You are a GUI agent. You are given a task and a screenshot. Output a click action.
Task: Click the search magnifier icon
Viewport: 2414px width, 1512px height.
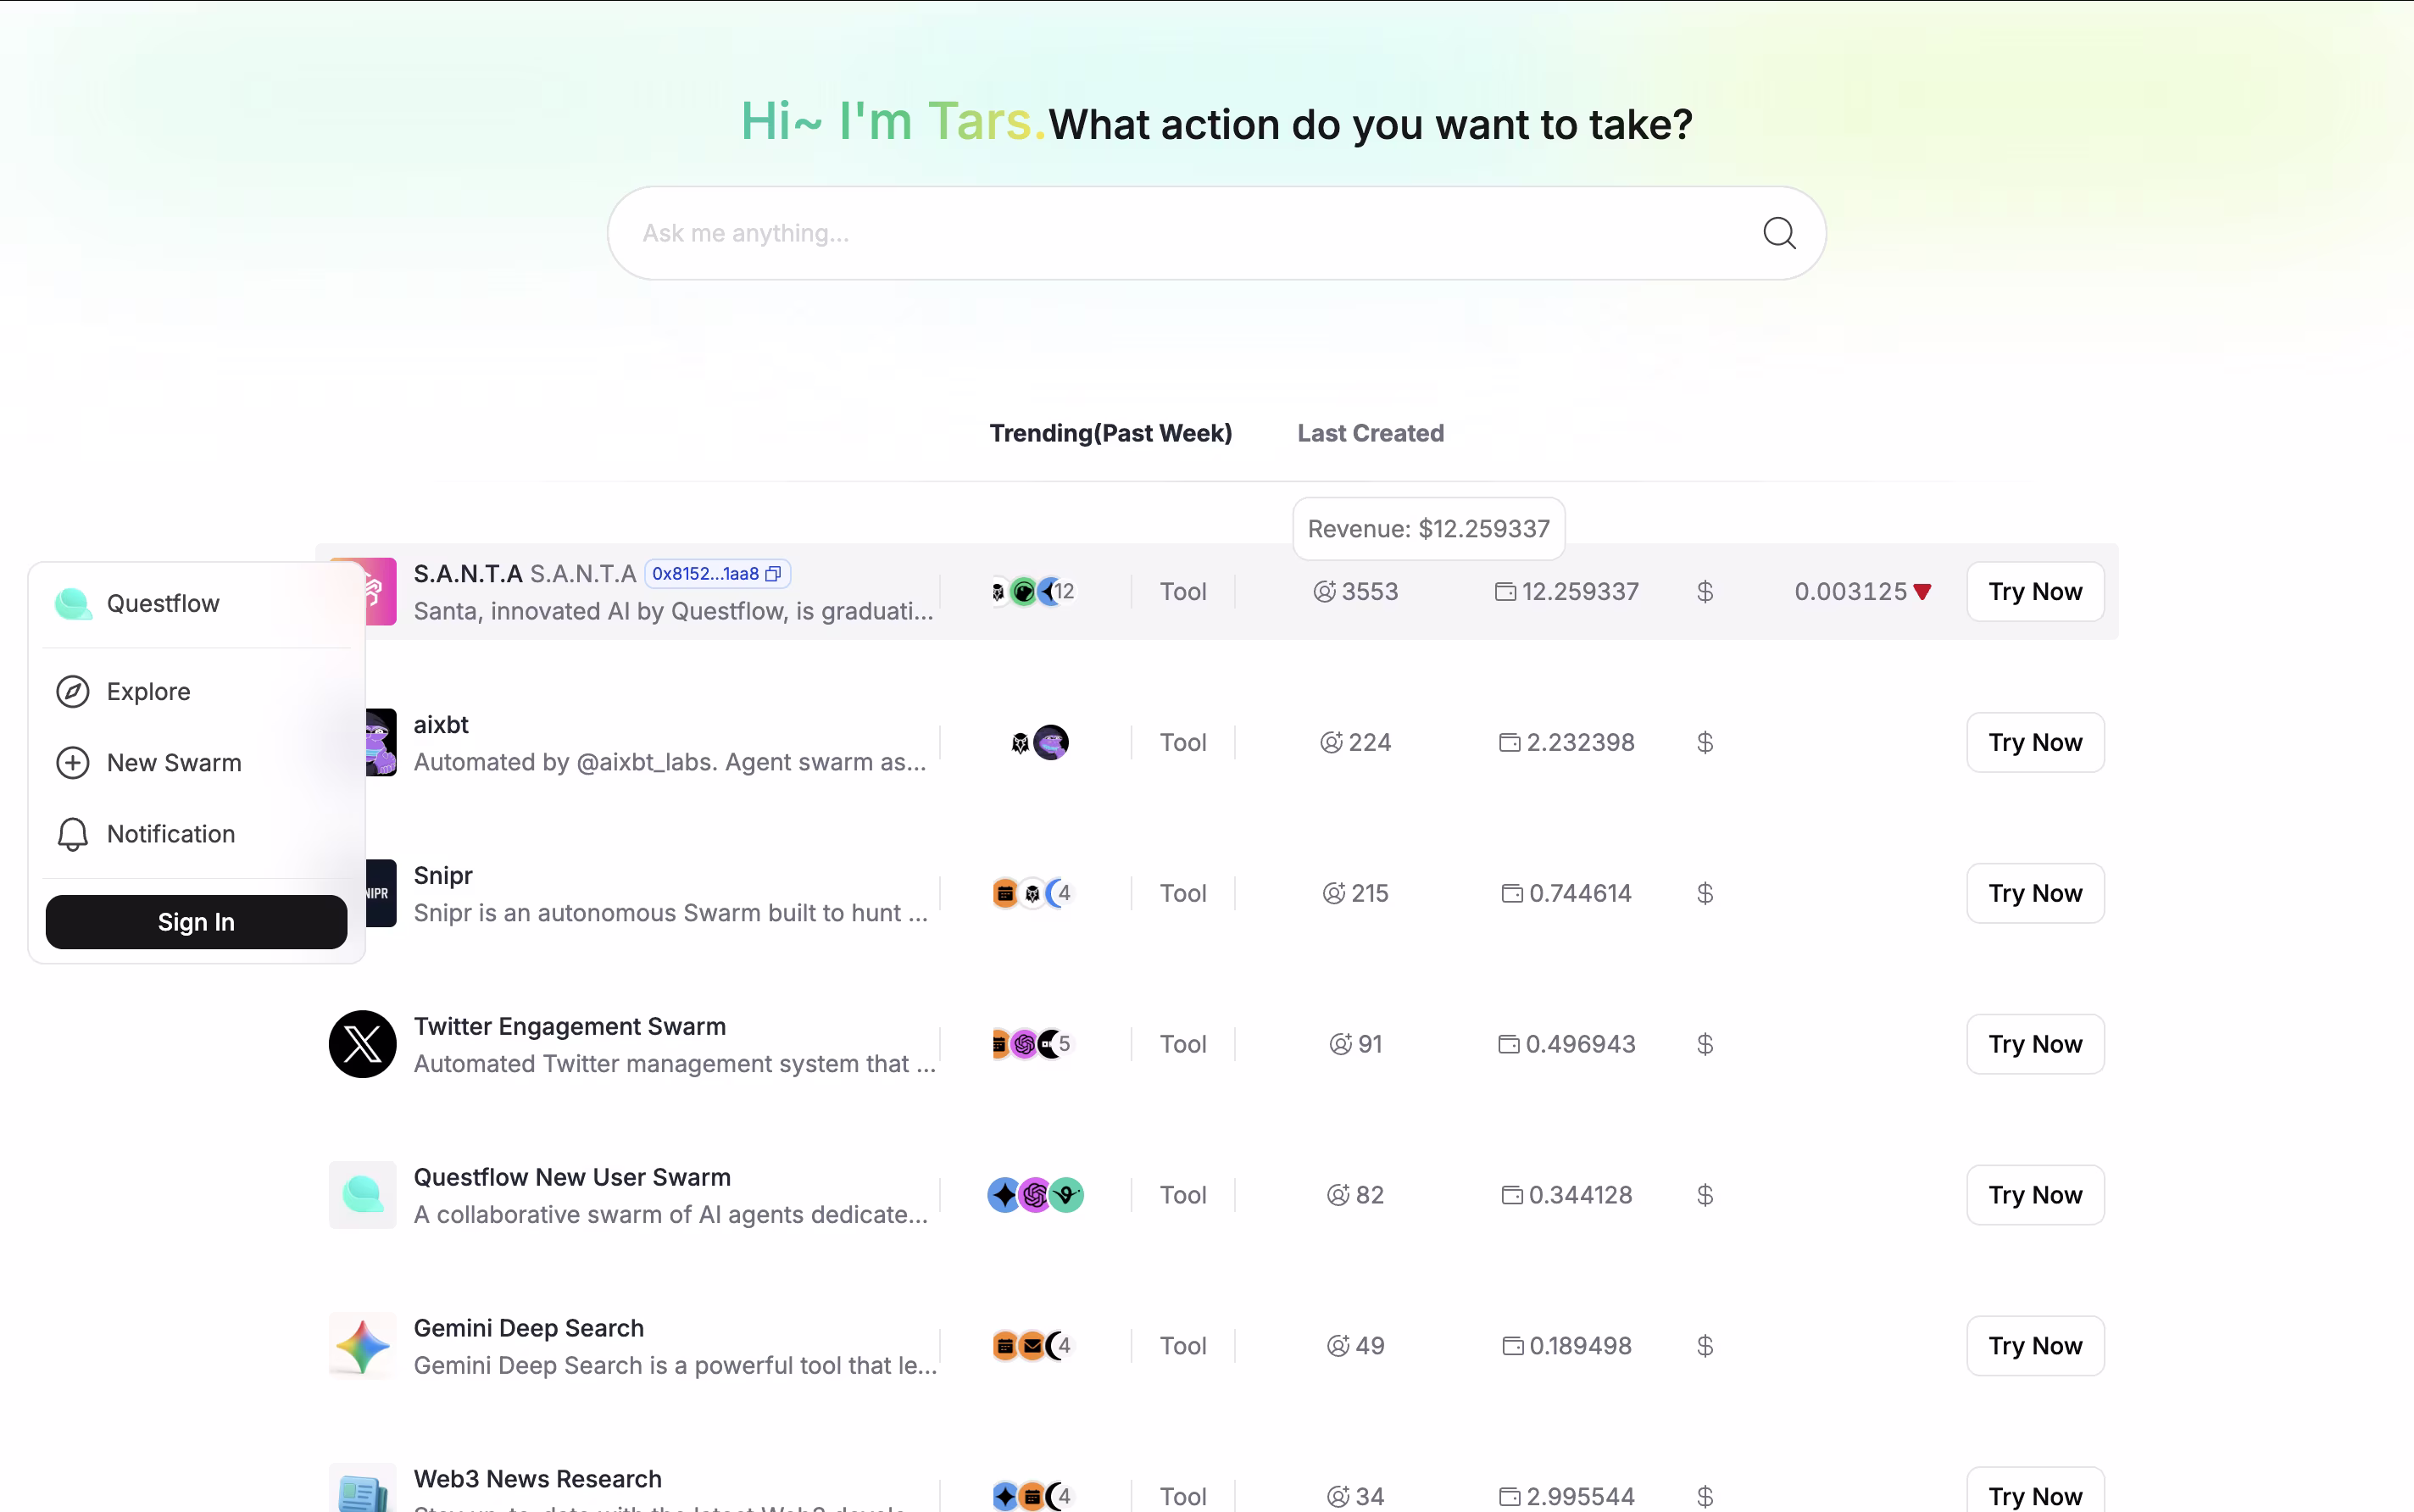coord(1779,233)
